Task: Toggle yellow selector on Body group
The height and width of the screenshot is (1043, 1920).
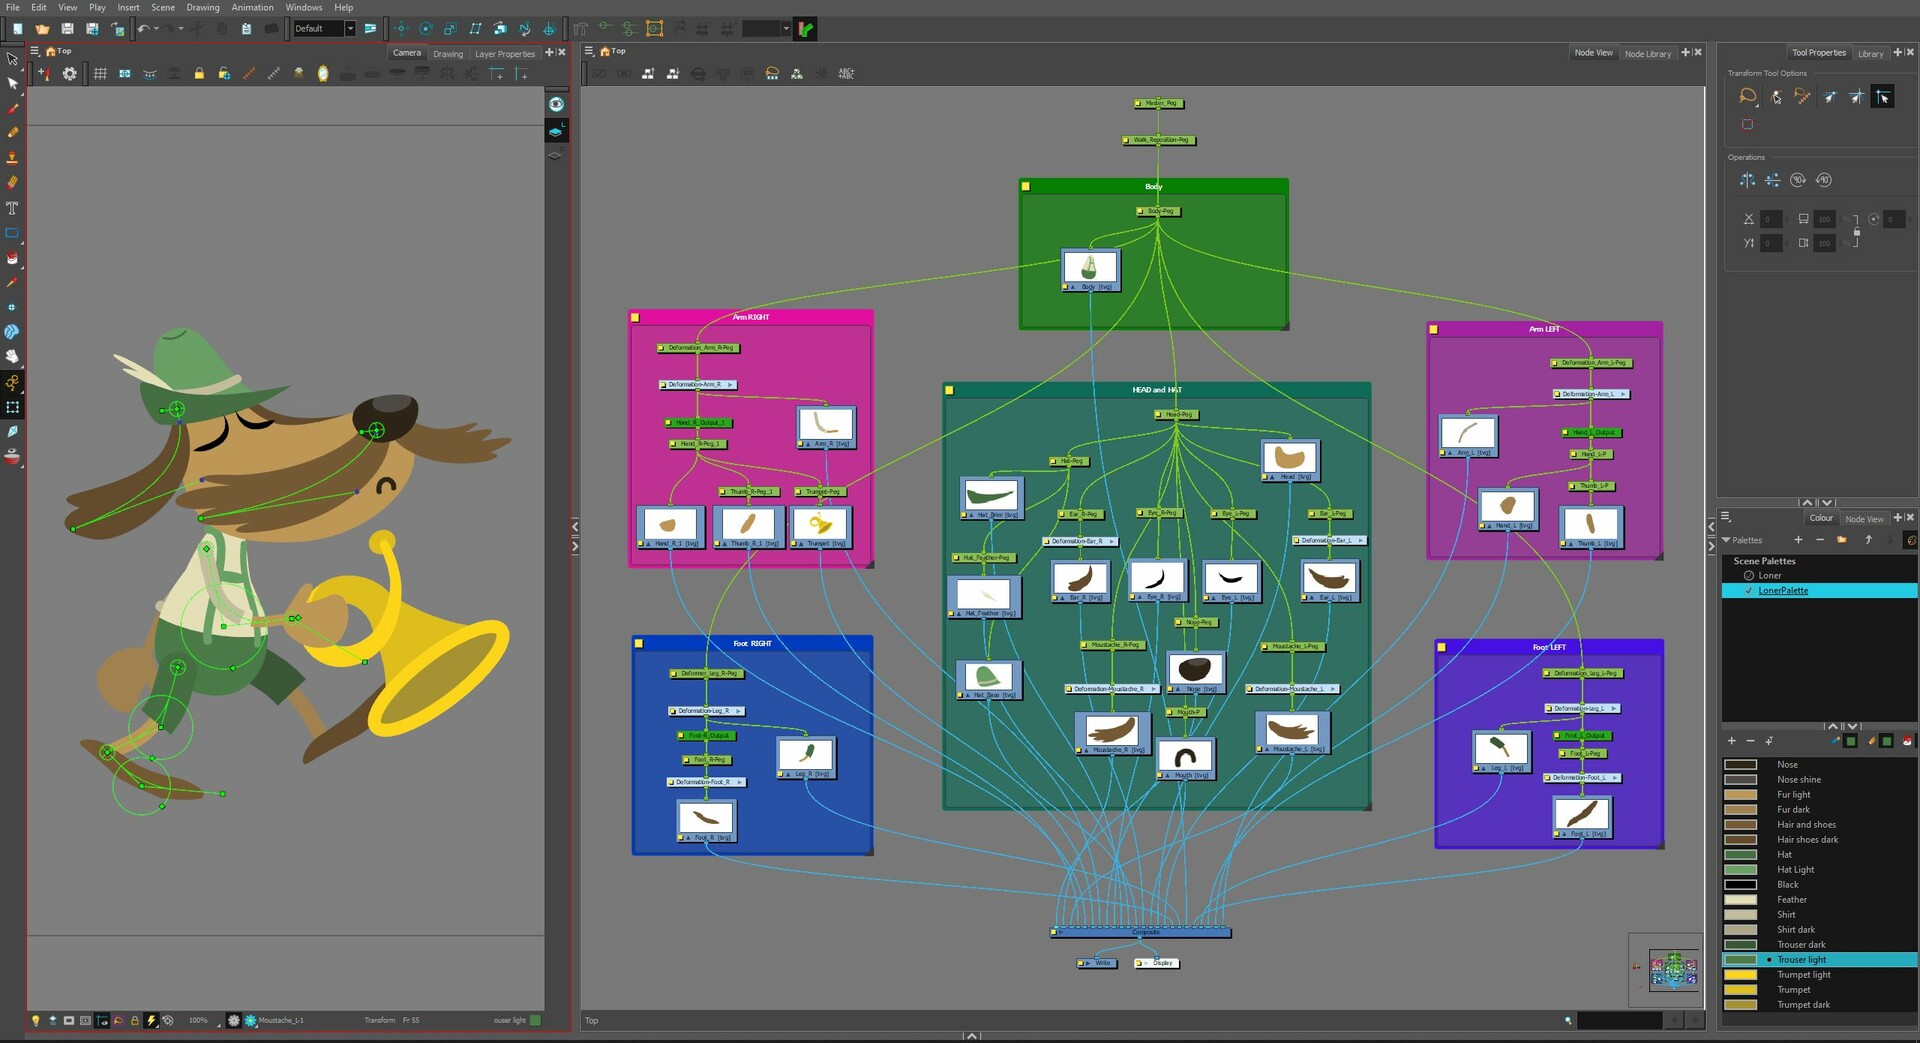Action: (x=1025, y=187)
